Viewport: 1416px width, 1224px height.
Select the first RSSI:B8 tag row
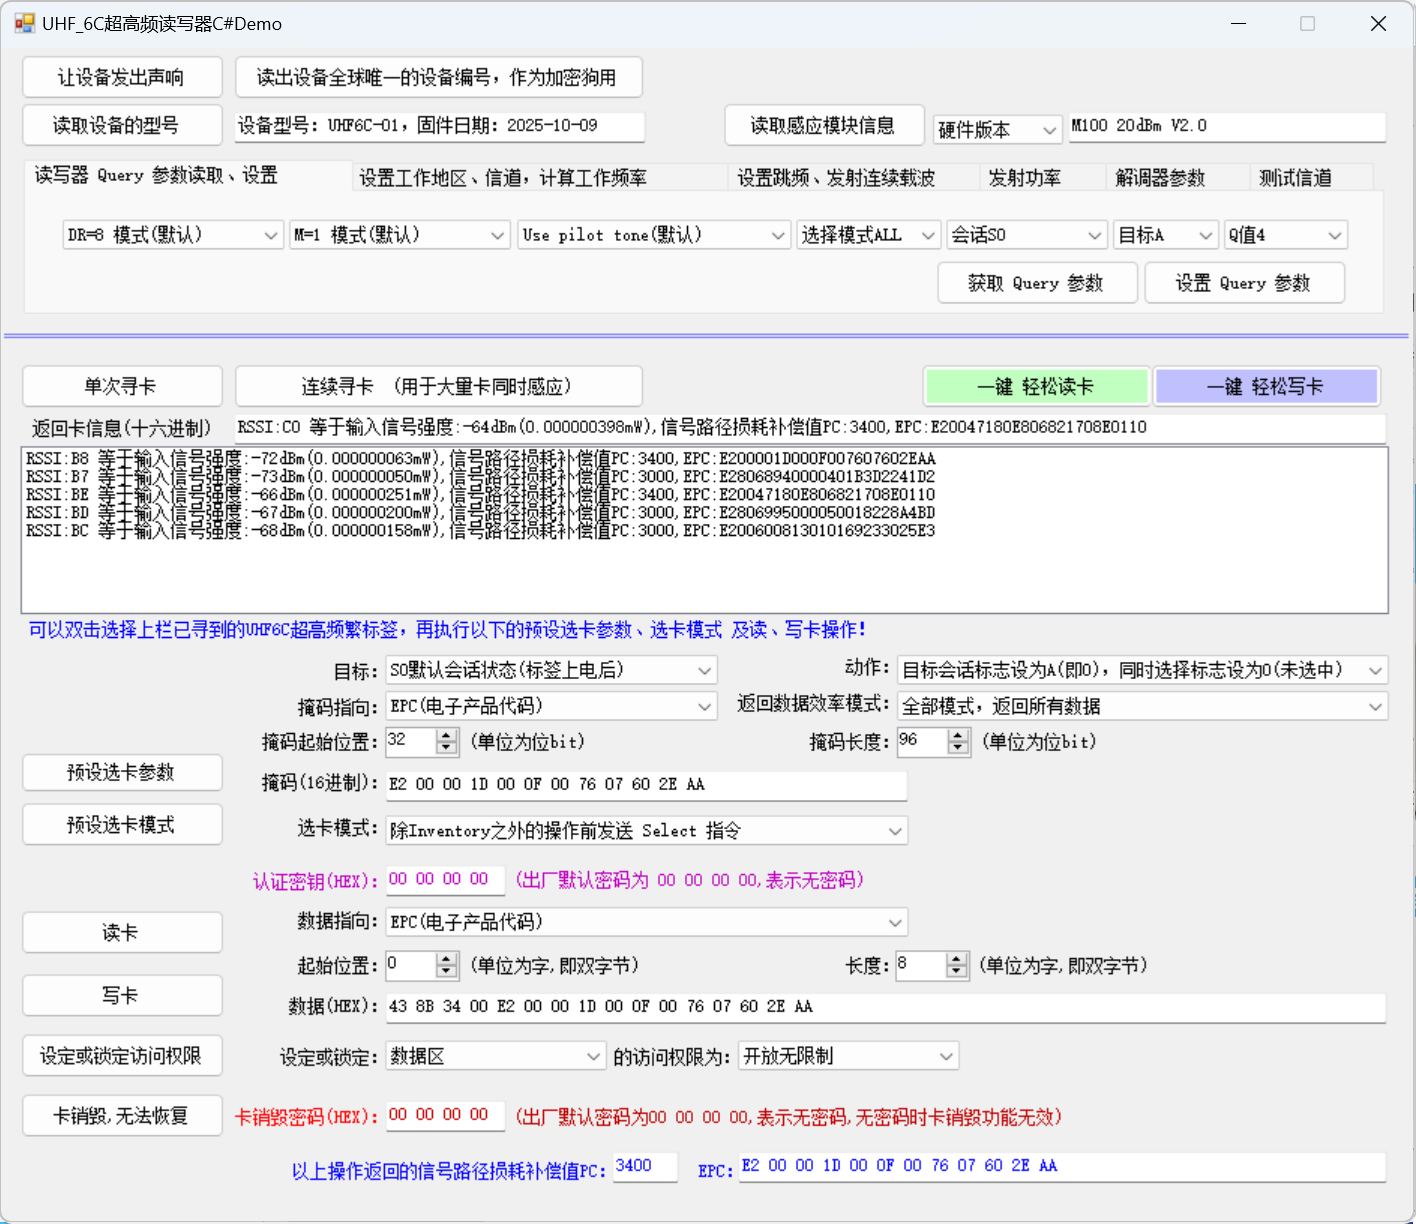[x=480, y=459]
